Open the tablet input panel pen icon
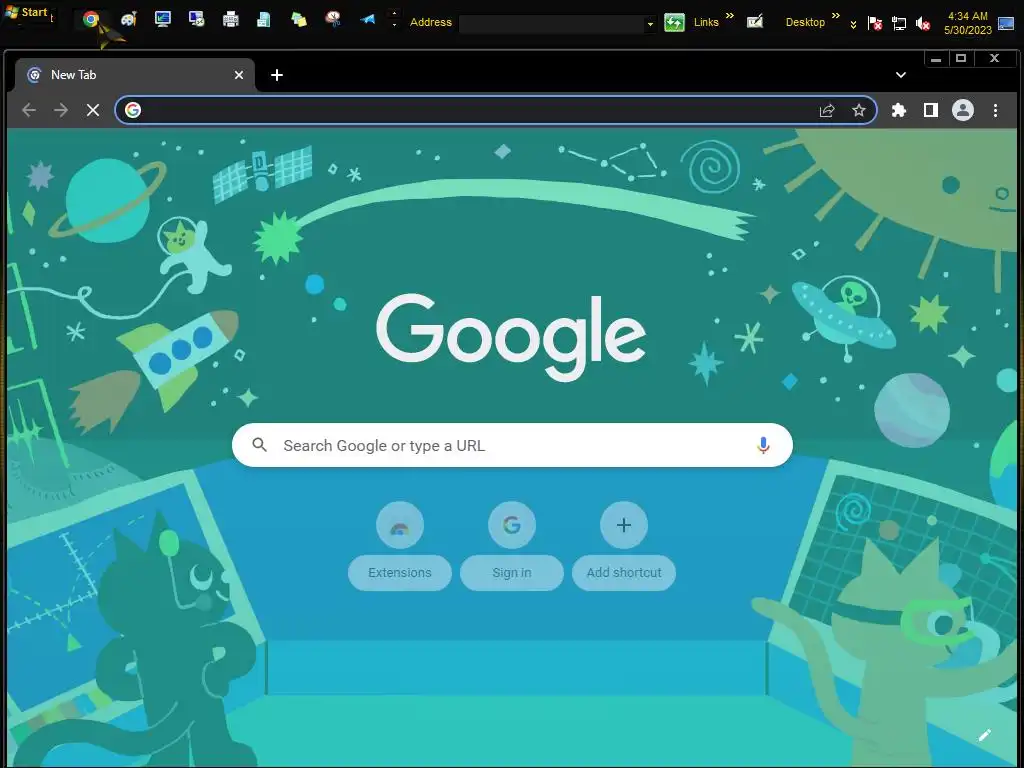This screenshot has height=768, width=1024. pyautogui.click(x=755, y=22)
